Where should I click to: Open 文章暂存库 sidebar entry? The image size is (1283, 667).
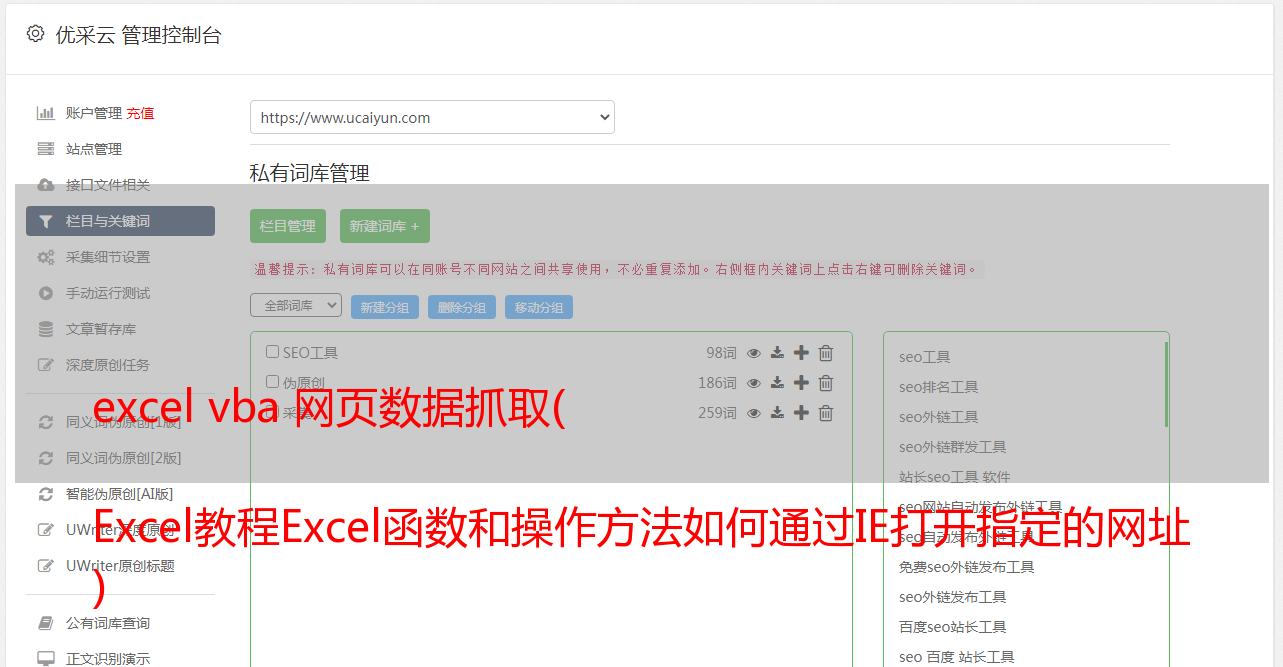(101, 329)
